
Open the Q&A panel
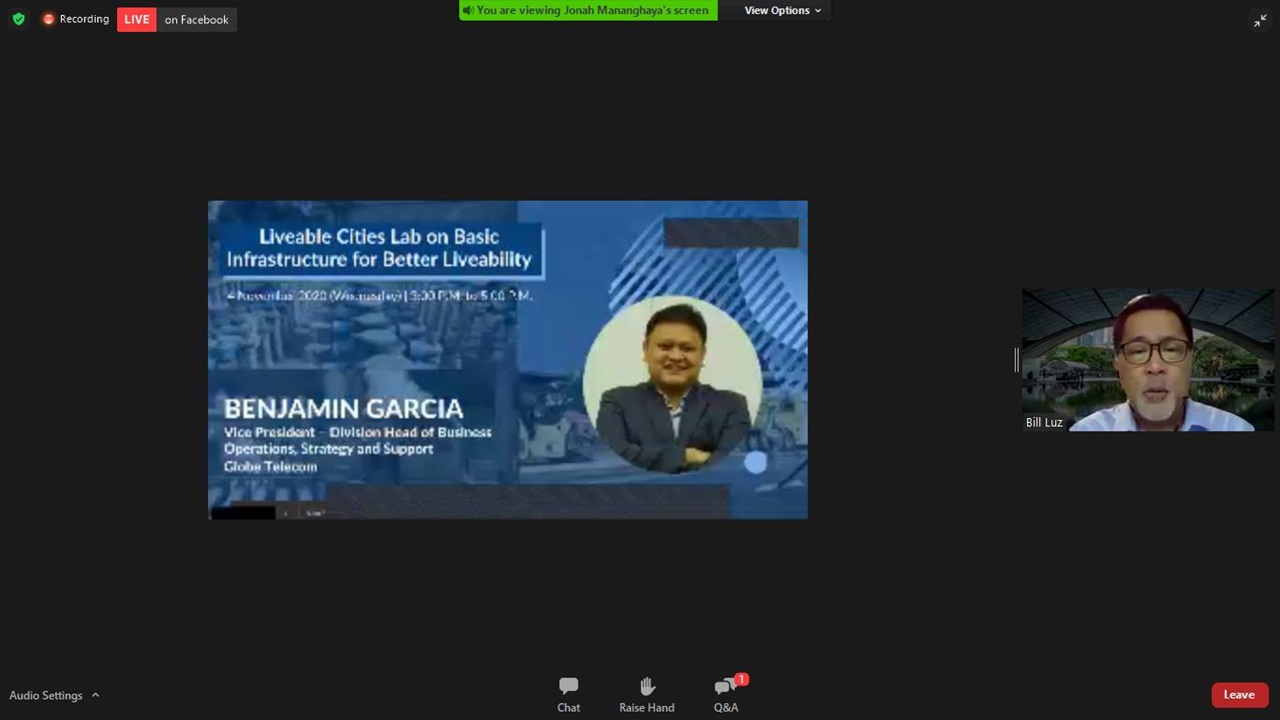pyautogui.click(x=725, y=694)
